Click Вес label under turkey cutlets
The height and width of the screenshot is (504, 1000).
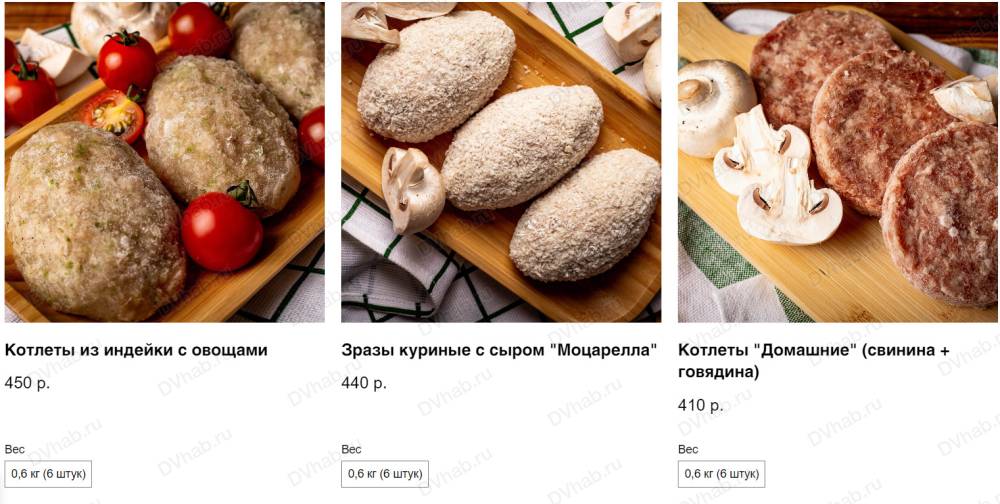[15, 449]
